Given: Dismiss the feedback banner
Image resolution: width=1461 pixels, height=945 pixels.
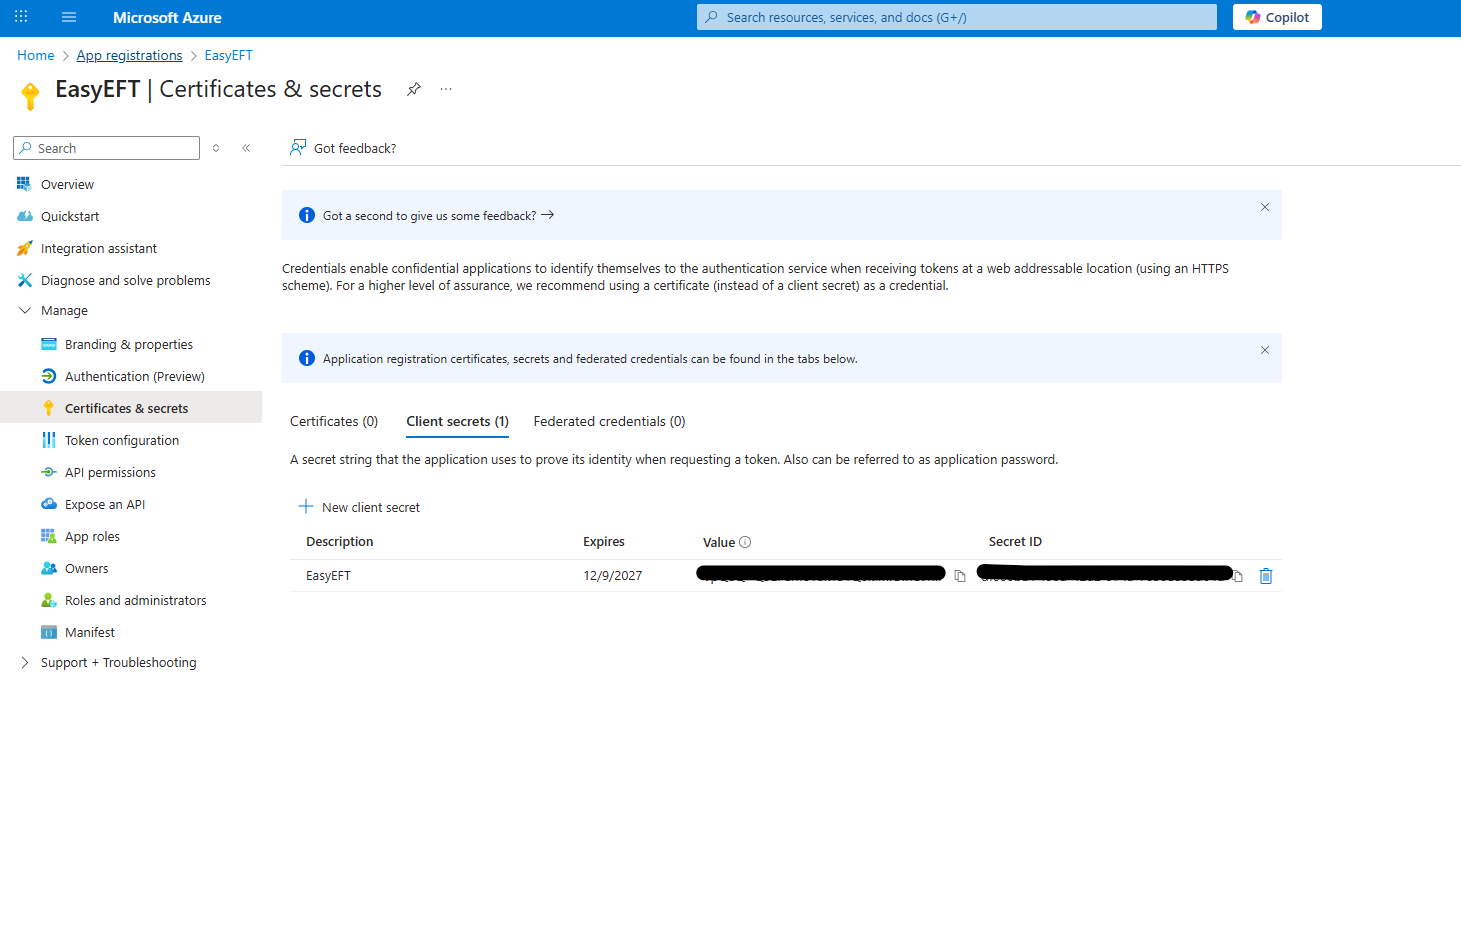Looking at the screenshot, I should 1265,207.
